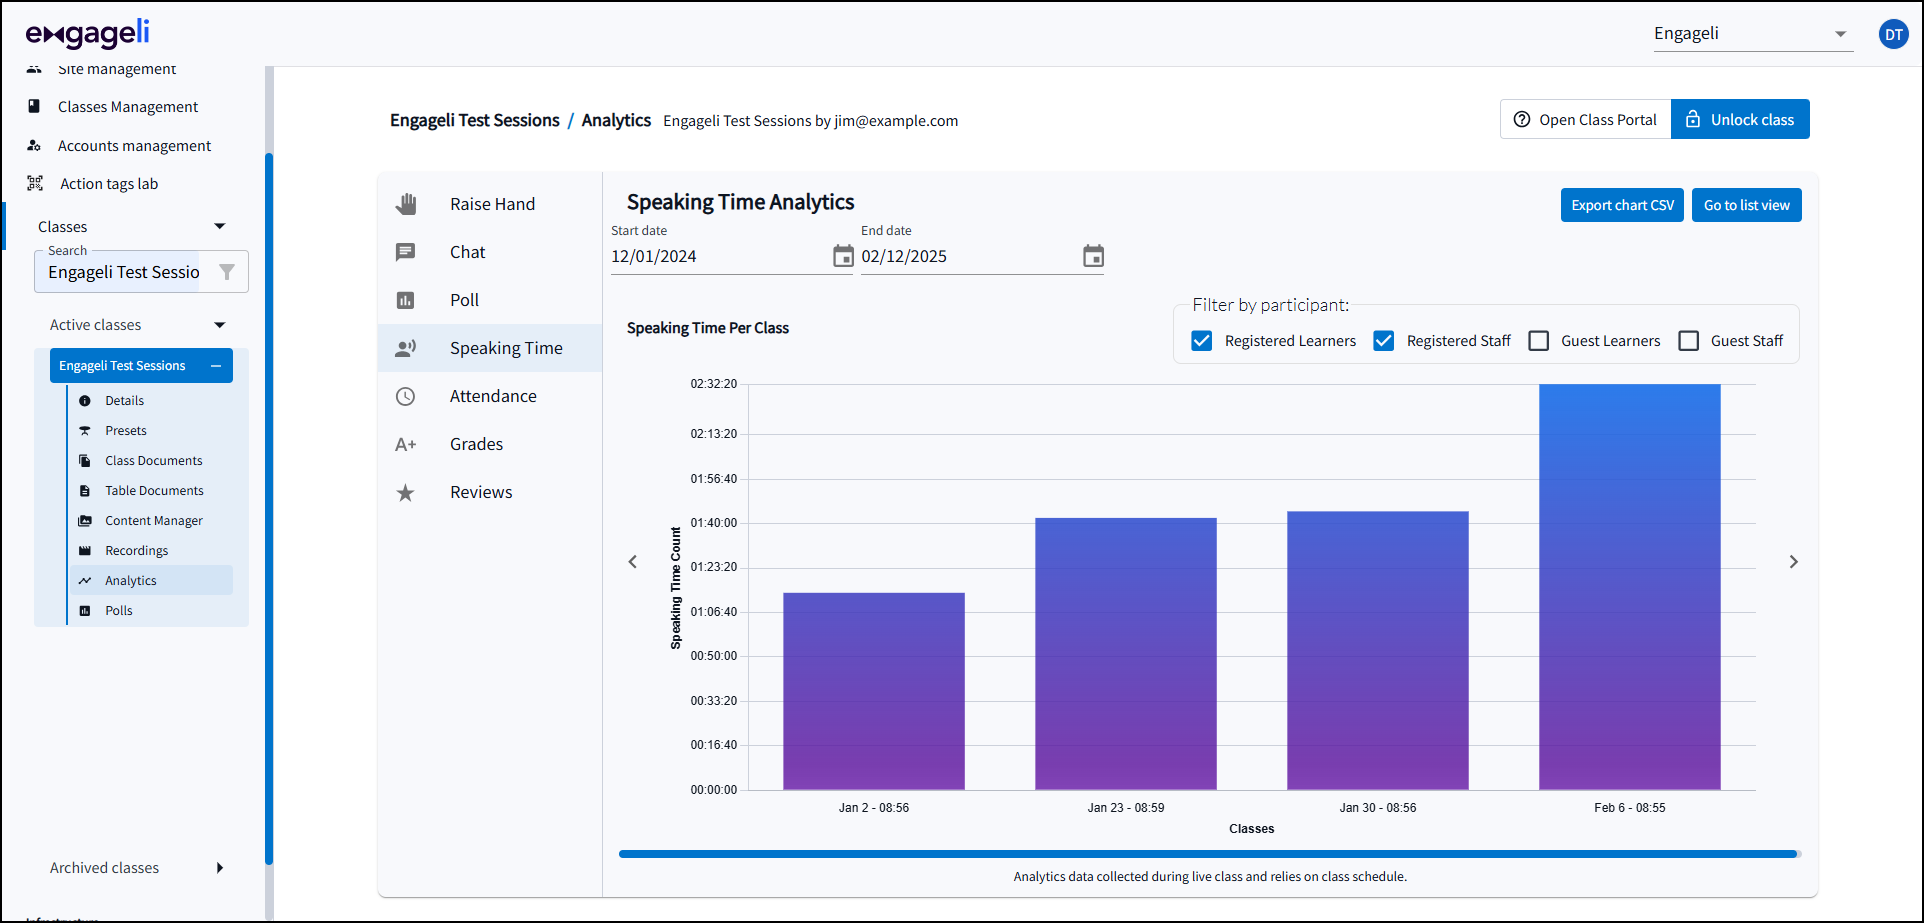Screen dimensions: 1924x923
Task: Open the Raise Hand analytics tab
Action: (490, 204)
